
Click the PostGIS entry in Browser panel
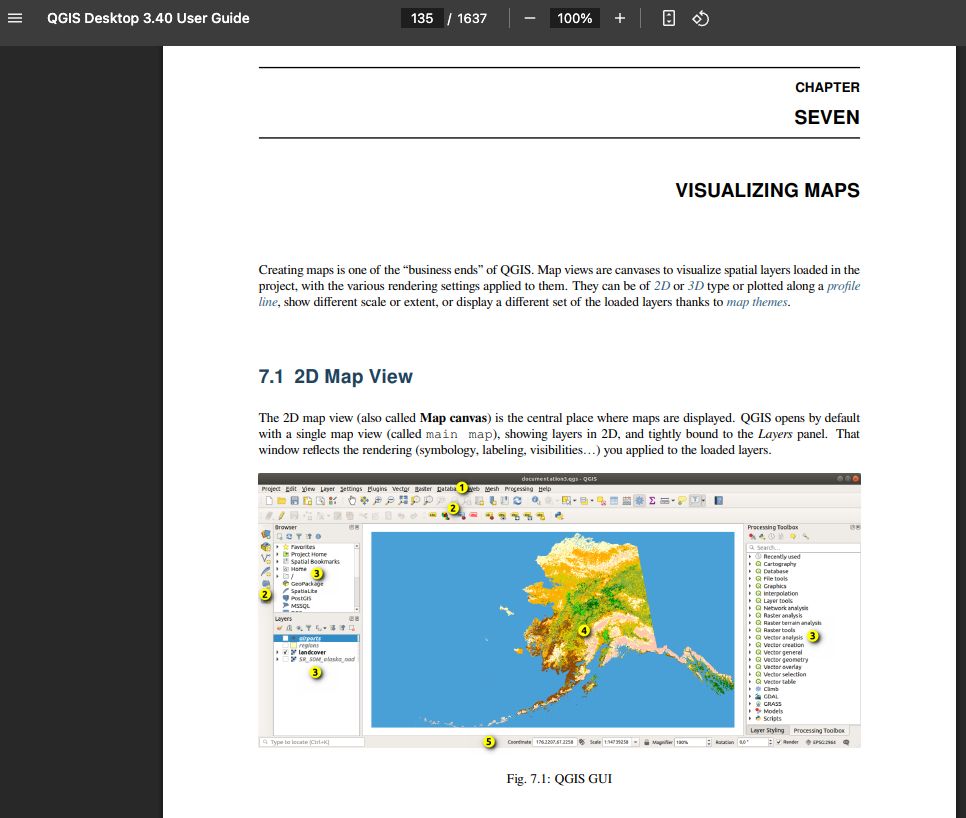(301, 598)
